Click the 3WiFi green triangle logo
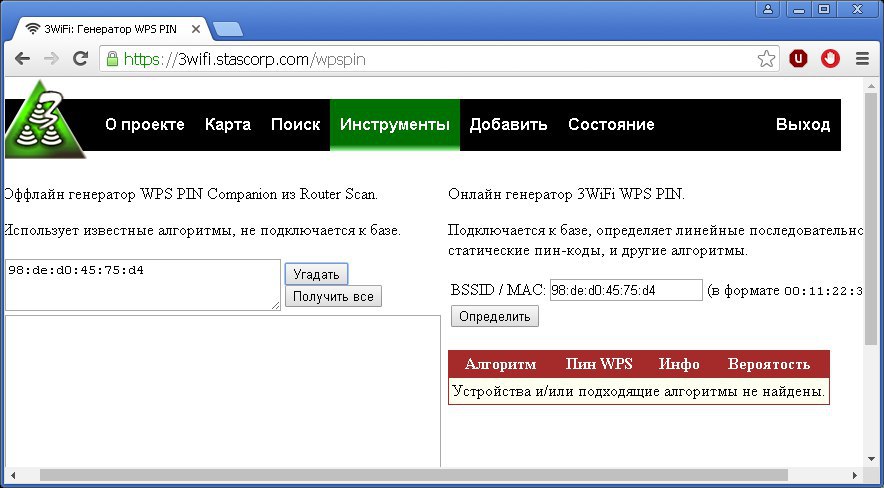The image size is (884, 488). click(44, 120)
